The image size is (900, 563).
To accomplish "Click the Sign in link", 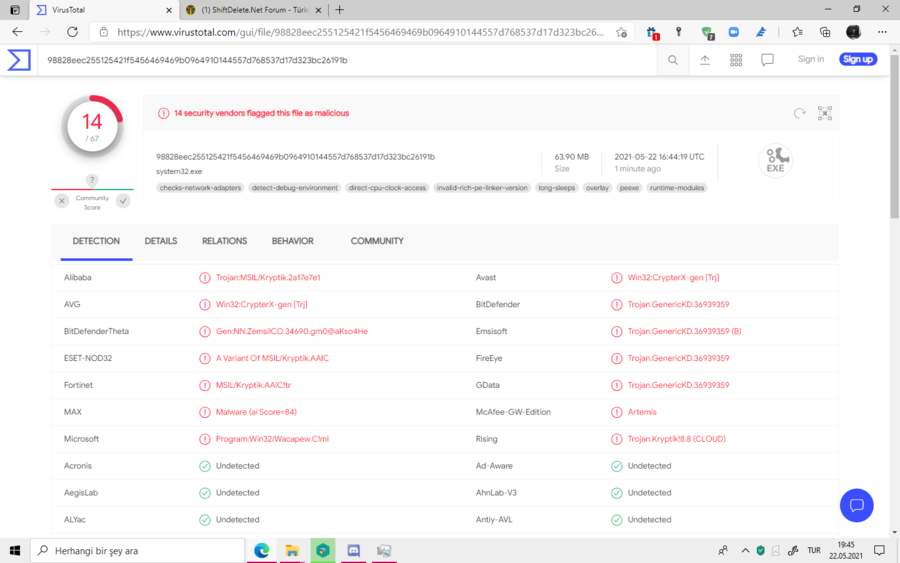I will click(810, 59).
